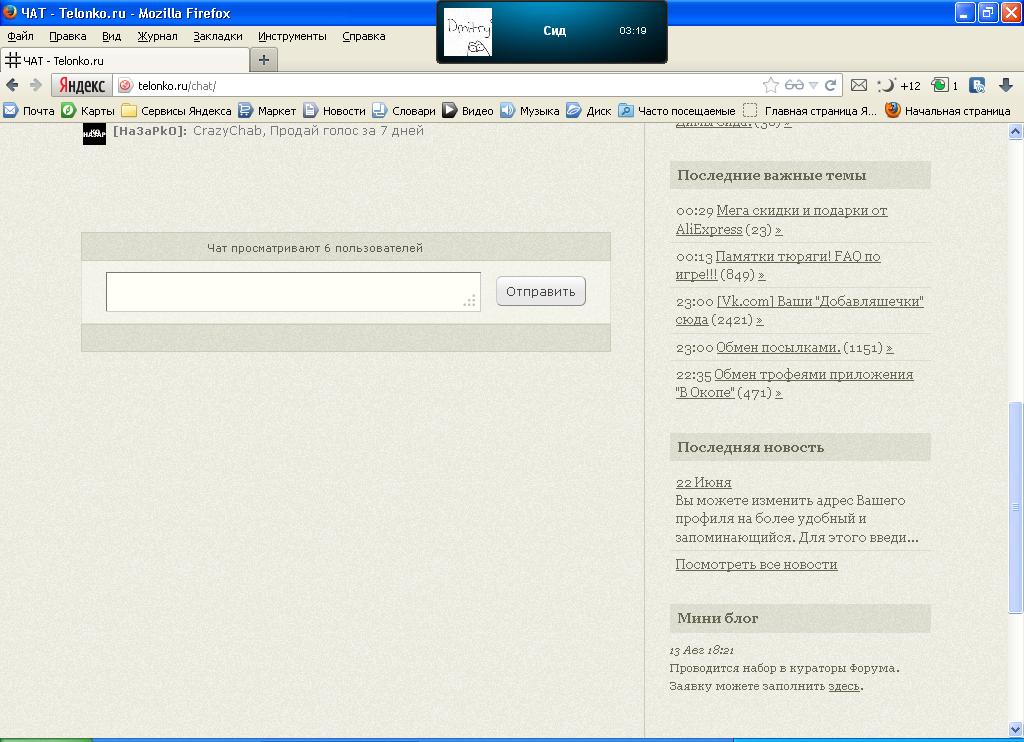Open the Обмен трофеями приложения "В Окопе" topic
The height and width of the screenshot is (742, 1024).
[795, 383]
